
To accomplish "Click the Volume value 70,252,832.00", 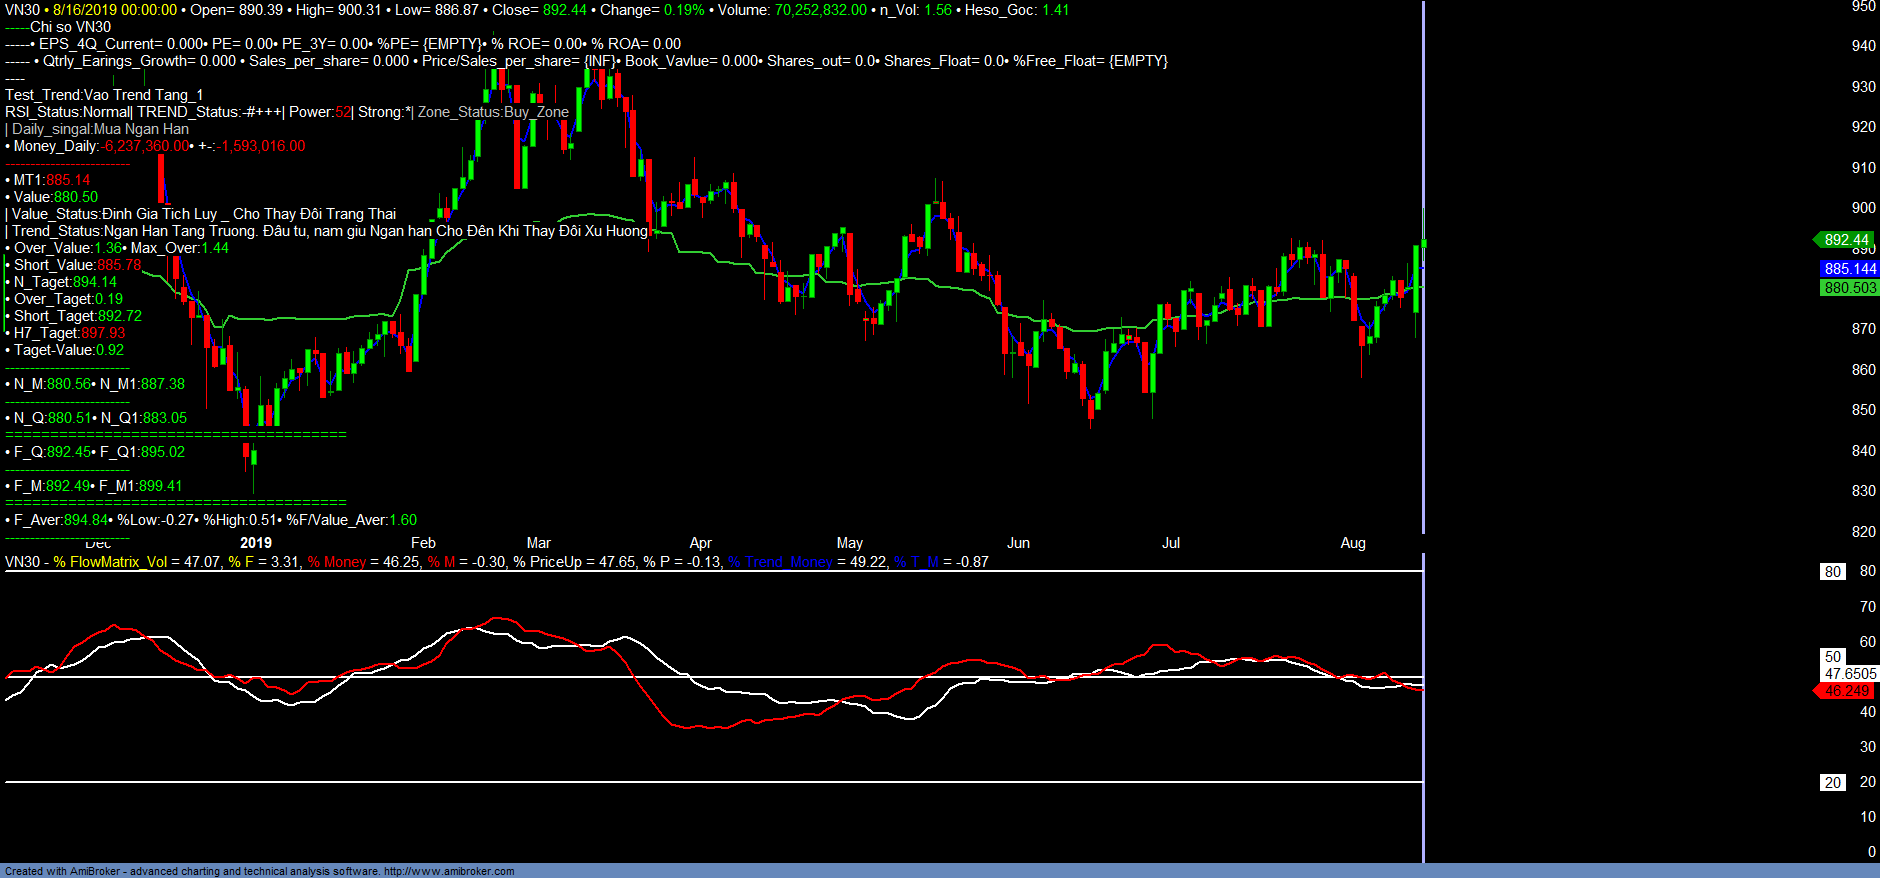I will [820, 10].
